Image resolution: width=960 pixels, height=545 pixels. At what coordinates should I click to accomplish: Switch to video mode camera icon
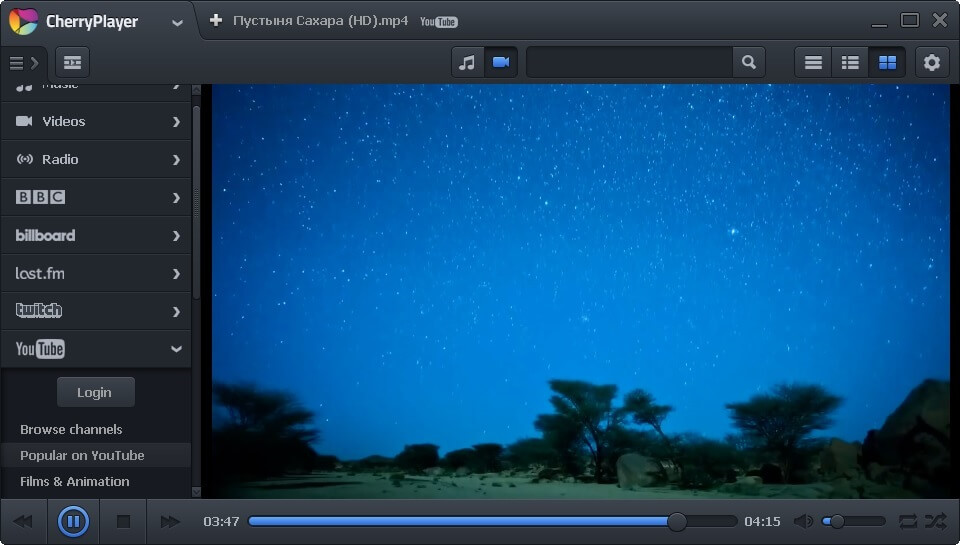click(x=501, y=62)
